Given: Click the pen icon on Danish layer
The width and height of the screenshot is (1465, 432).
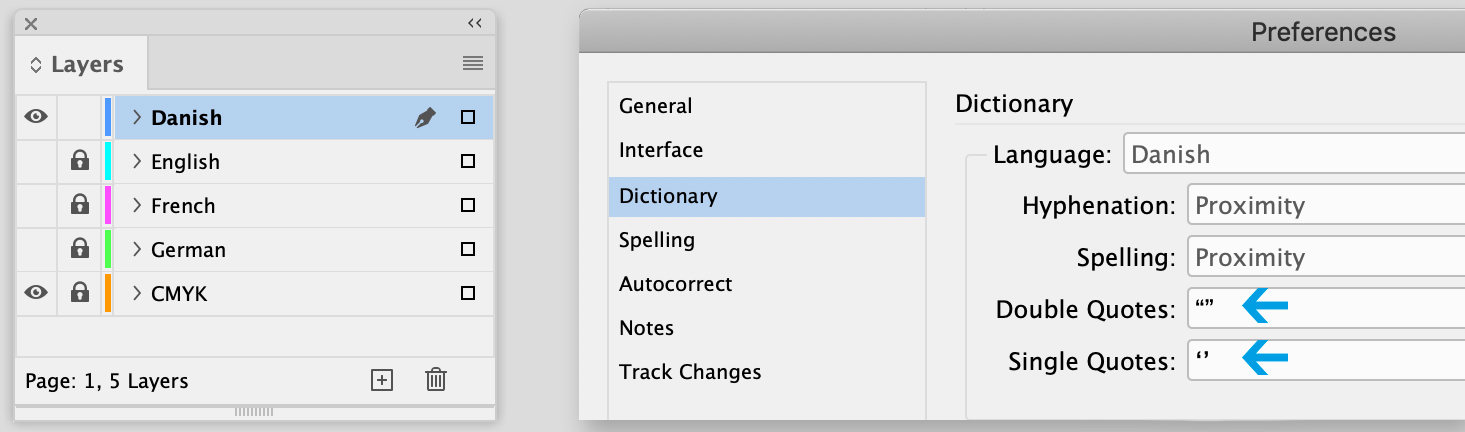Looking at the screenshot, I should (425, 118).
